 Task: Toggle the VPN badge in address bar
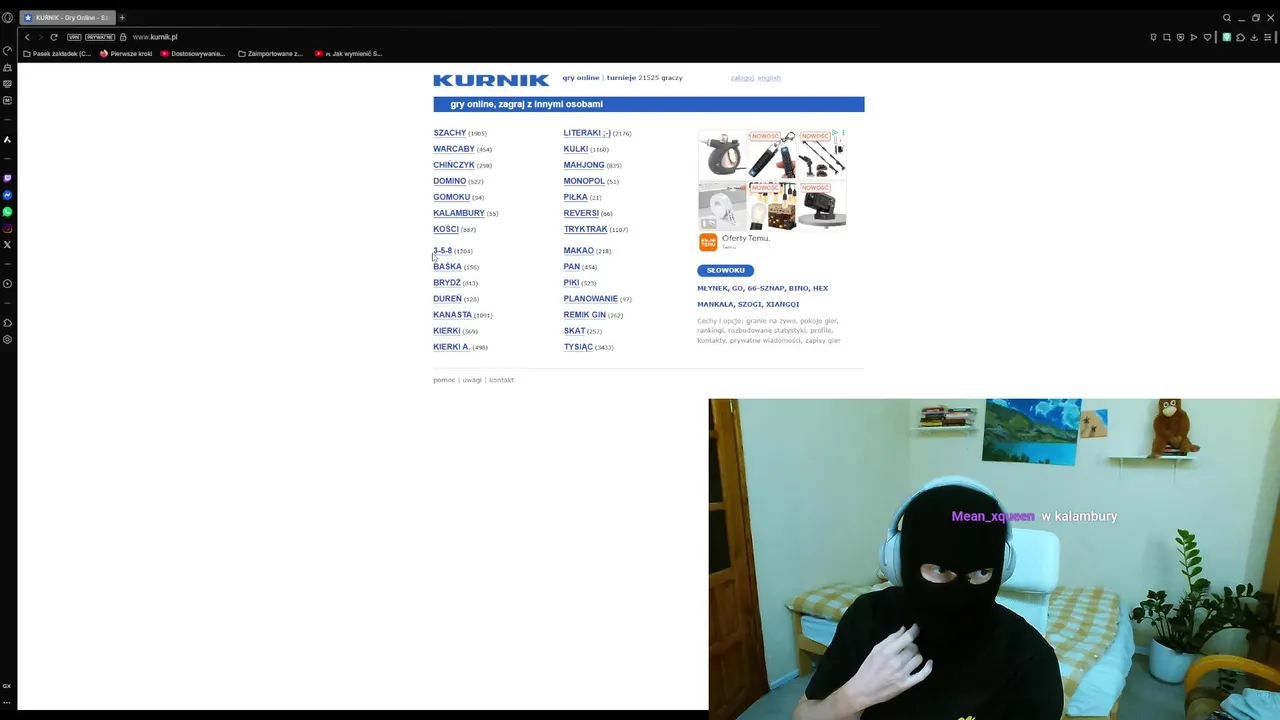pyautogui.click(x=74, y=37)
